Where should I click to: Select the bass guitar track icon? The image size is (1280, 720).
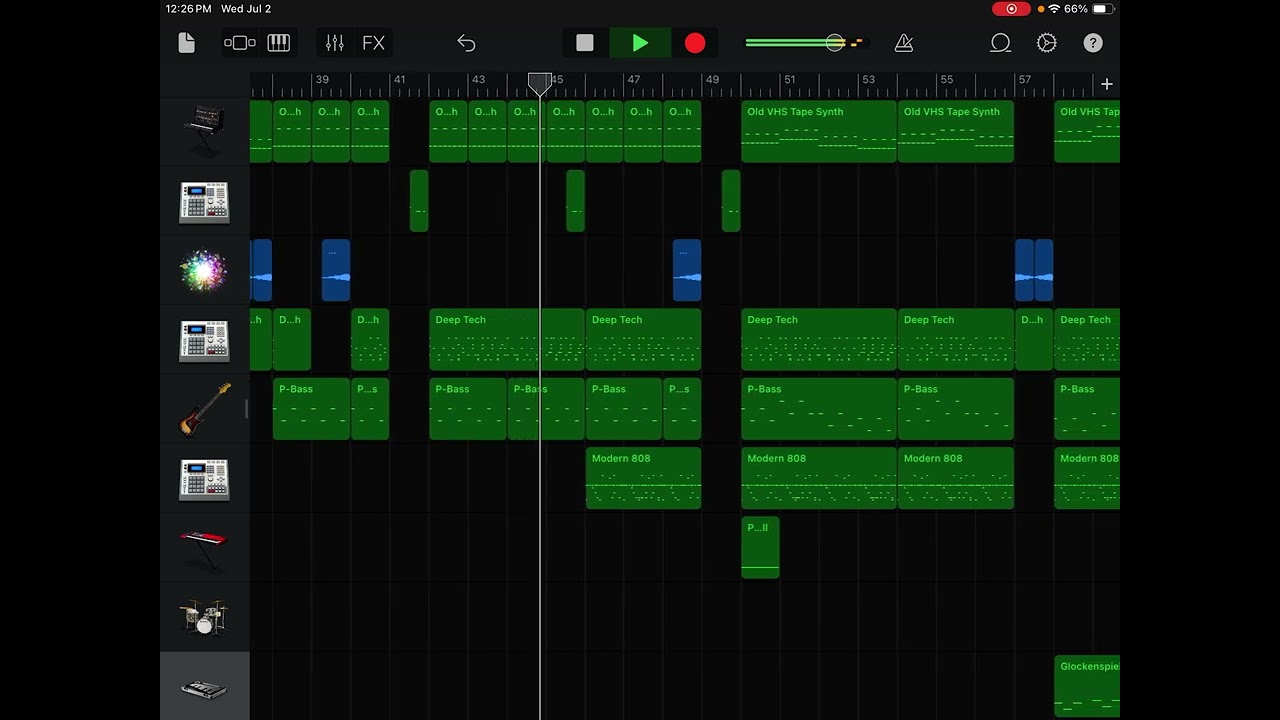[x=204, y=409]
